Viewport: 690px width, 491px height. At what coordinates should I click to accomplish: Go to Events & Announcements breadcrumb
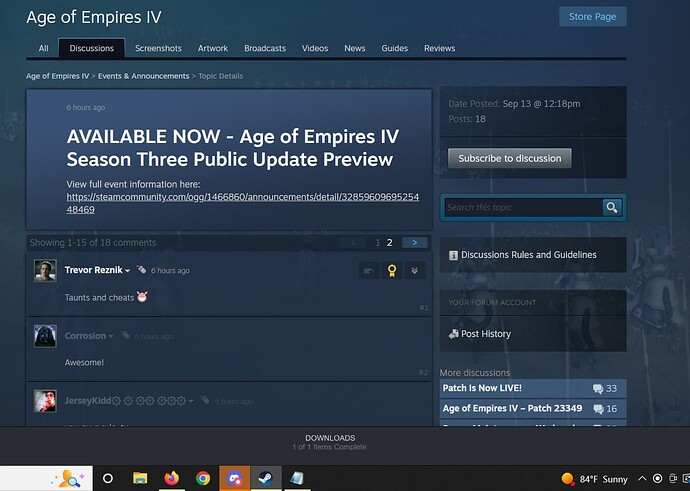pyautogui.click(x=143, y=76)
